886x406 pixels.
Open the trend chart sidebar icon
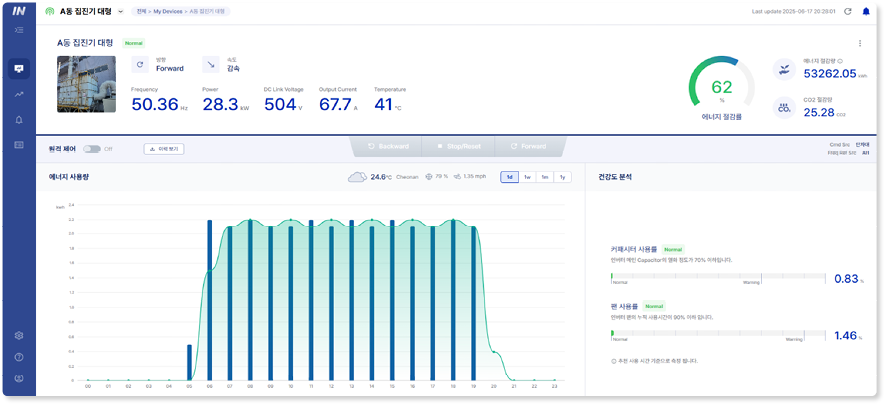(19, 94)
